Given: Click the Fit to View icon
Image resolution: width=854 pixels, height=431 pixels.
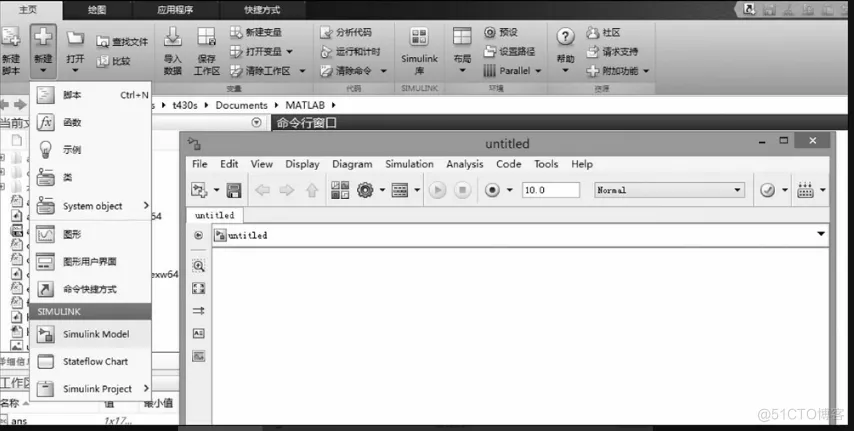Looking at the screenshot, I should (x=198, y=288).
